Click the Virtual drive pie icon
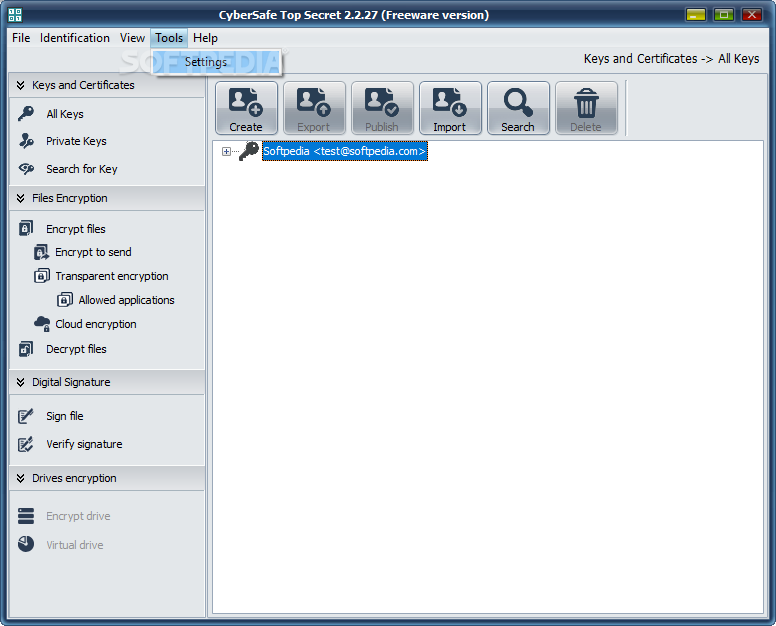Image resolution: width=776 pixels, height=626 pixels. click(x=26, y=544)
